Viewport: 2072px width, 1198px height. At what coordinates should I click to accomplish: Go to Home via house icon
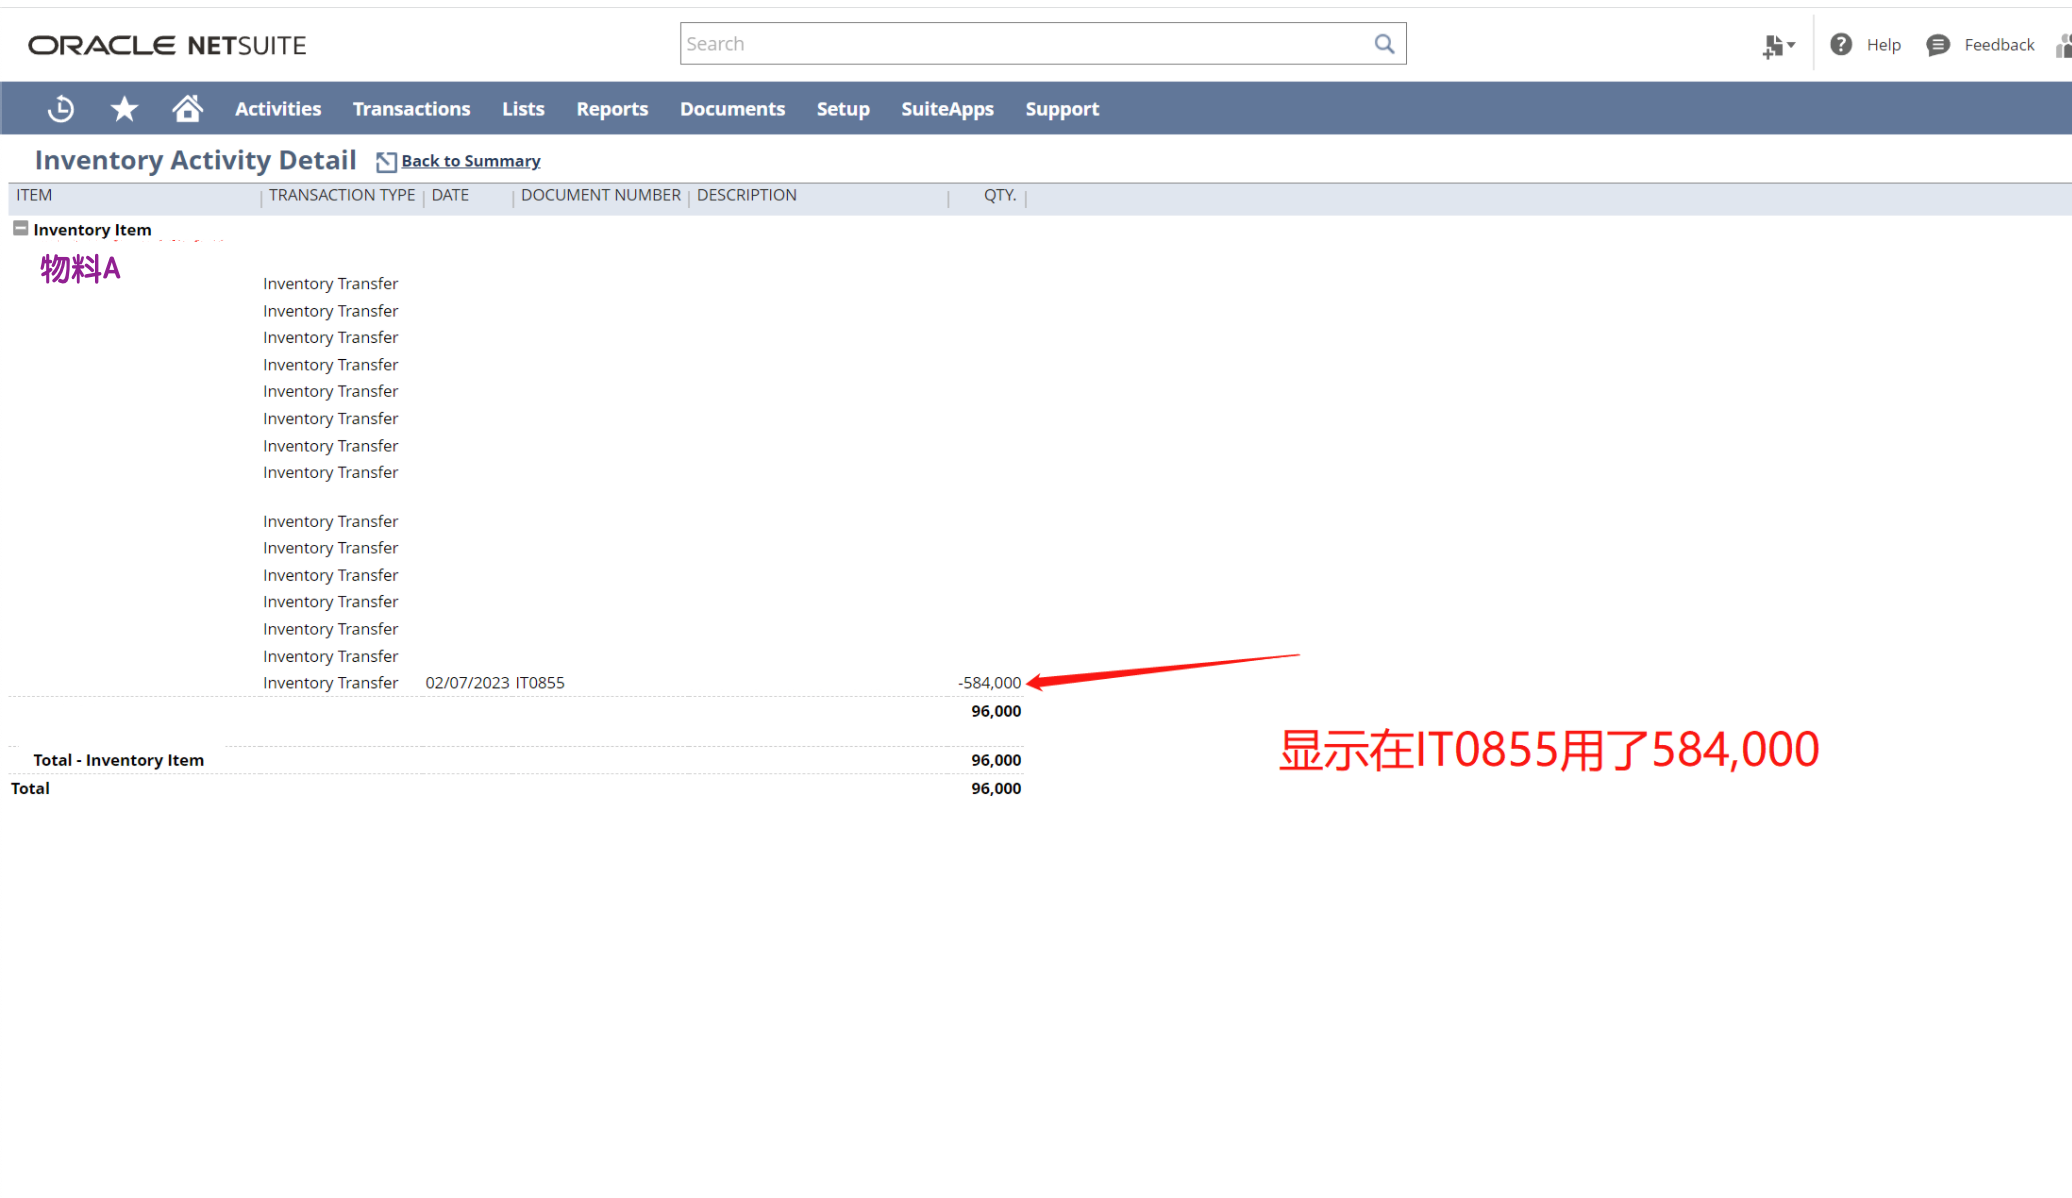click(187, 108)
